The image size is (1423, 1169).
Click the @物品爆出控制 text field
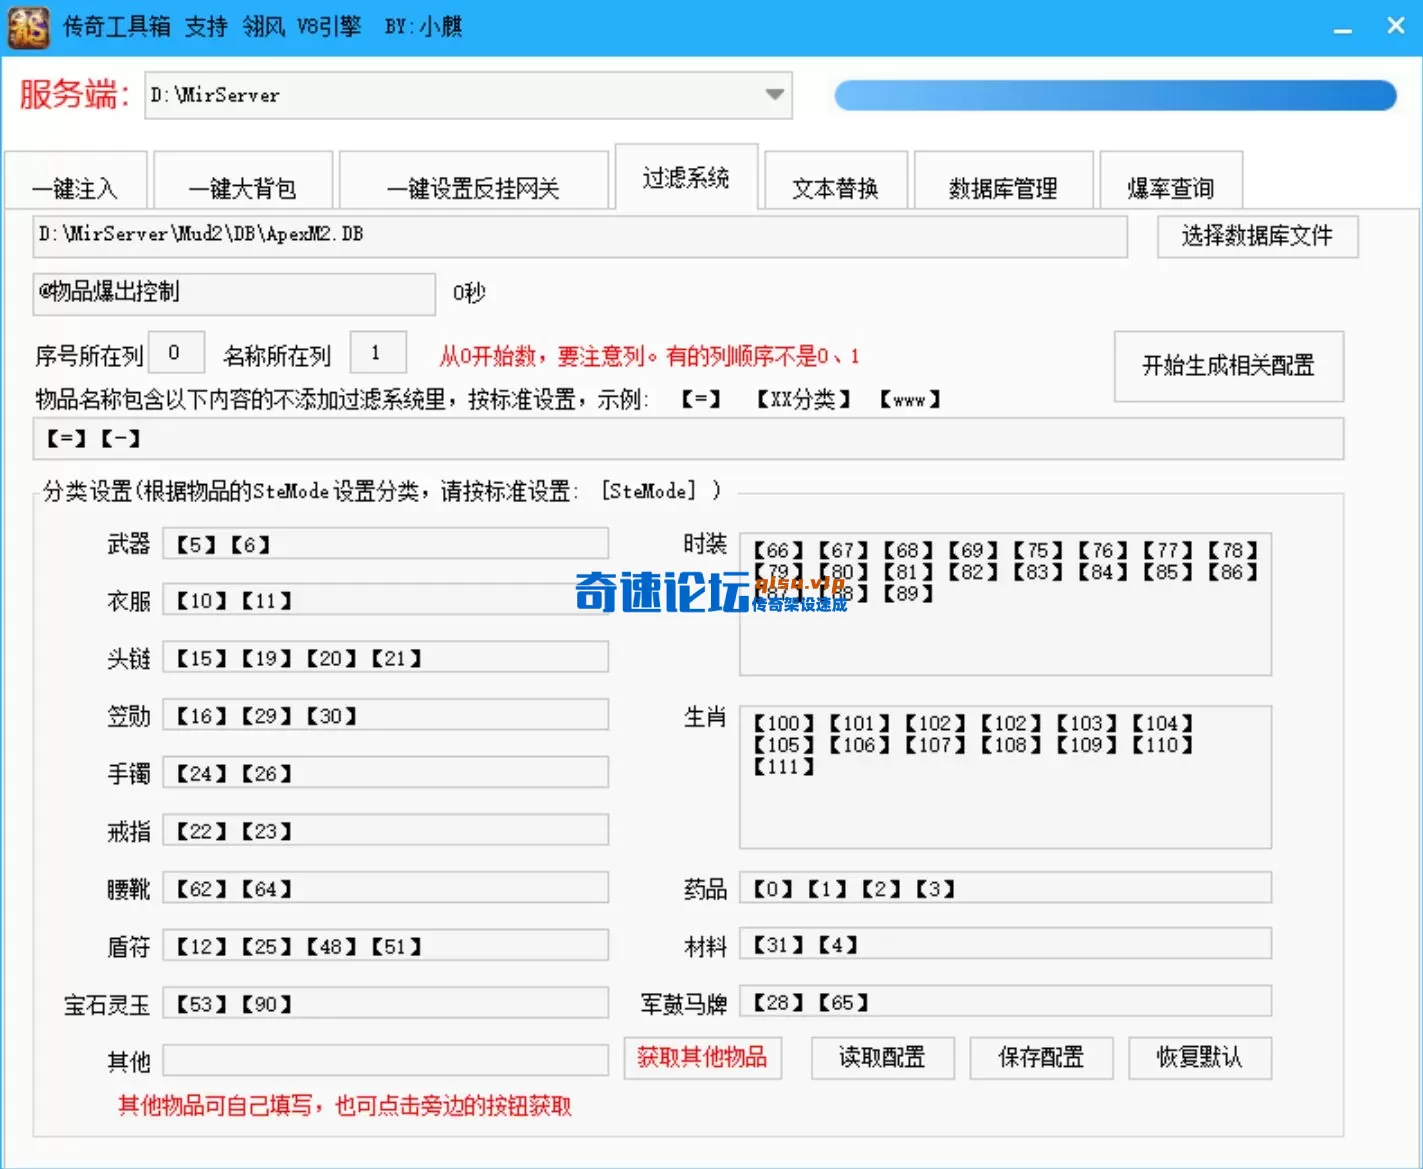pos(234,294)
